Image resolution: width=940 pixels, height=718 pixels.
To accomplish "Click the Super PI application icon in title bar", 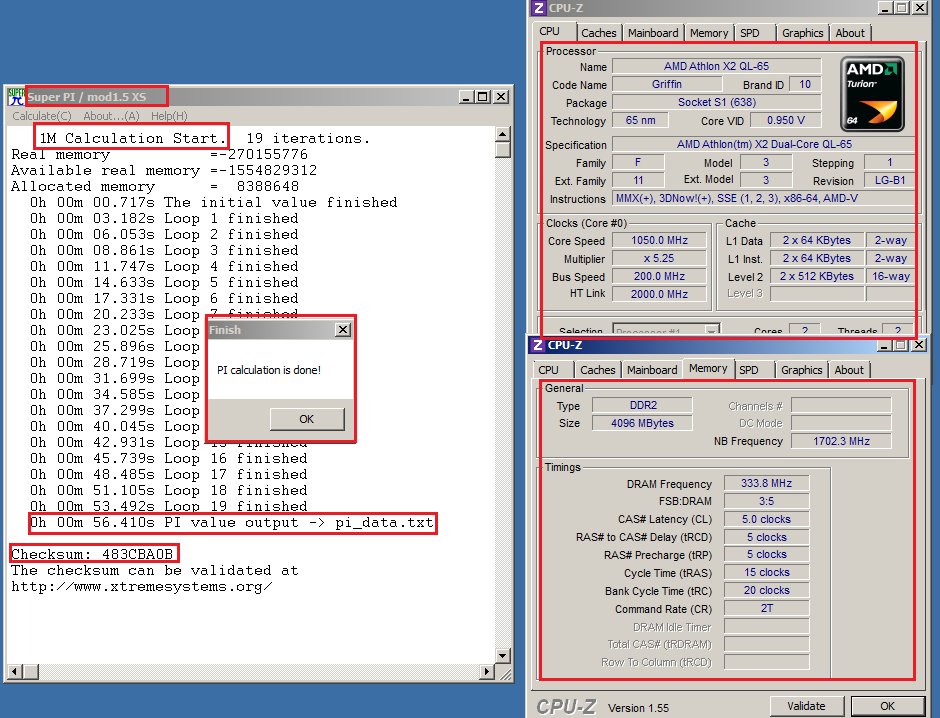I will (x=16, y=96).
